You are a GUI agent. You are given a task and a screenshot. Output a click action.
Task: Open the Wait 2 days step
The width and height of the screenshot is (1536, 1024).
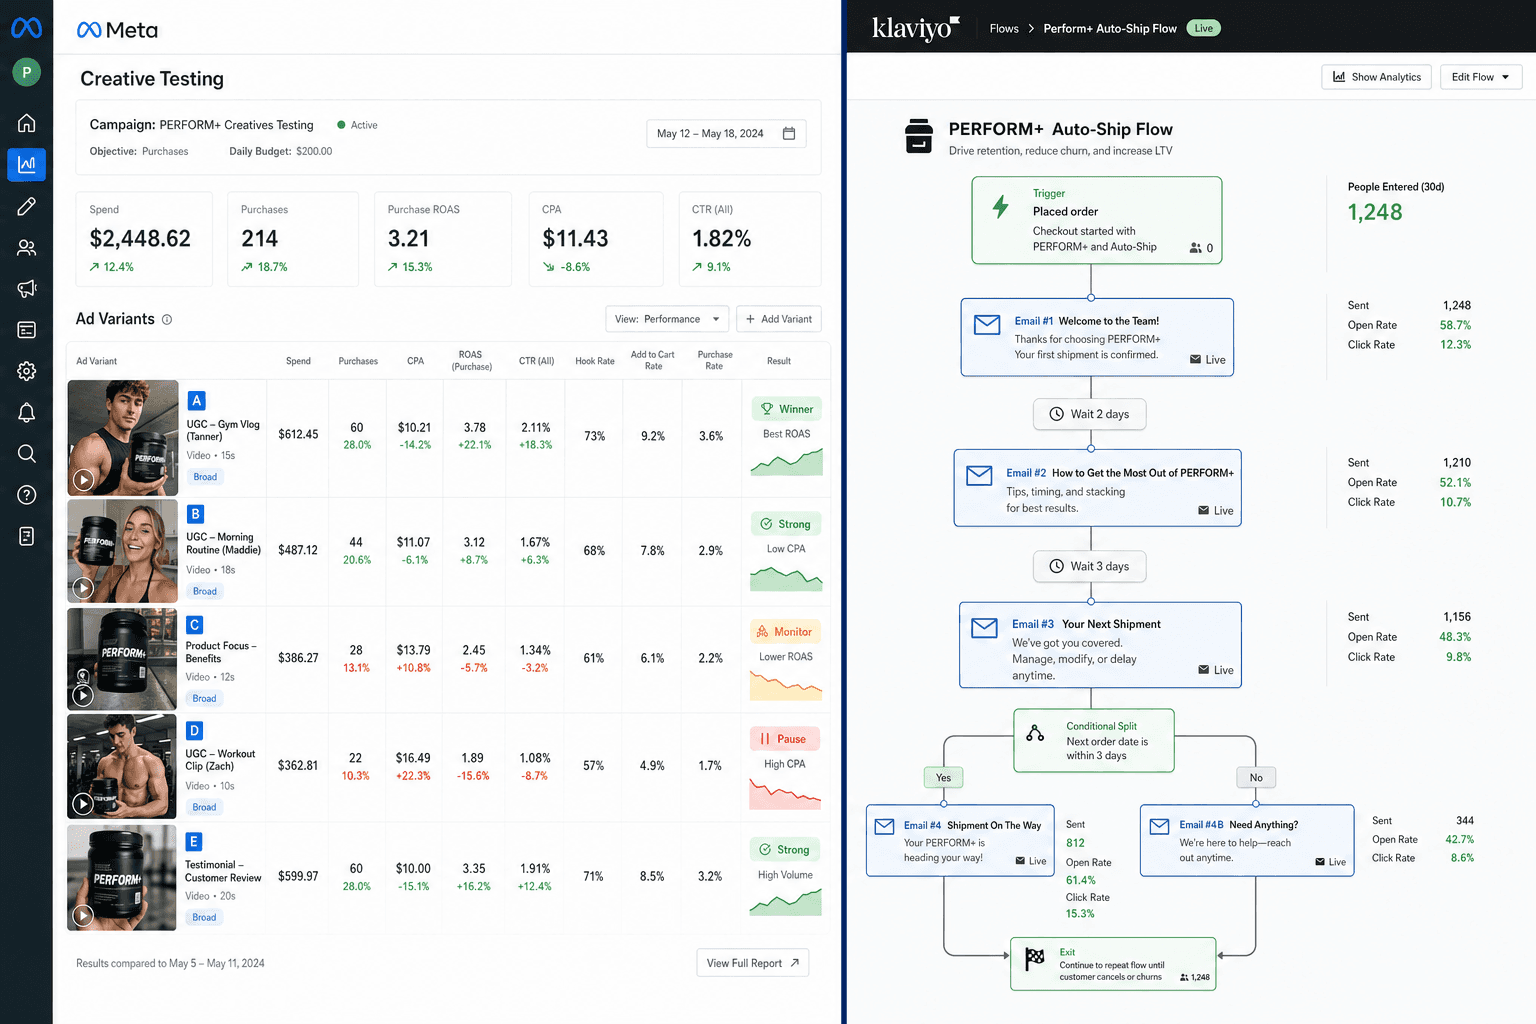coord(1090,414)
